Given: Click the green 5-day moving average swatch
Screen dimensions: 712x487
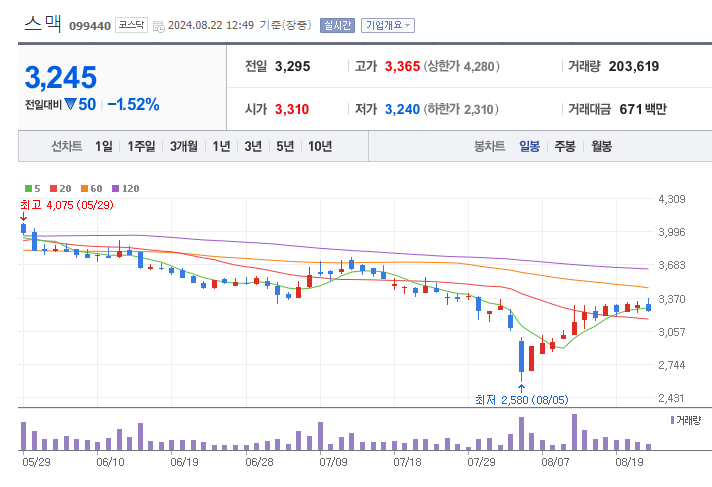Looking at the screenshot, I should (x=28, y=189).
